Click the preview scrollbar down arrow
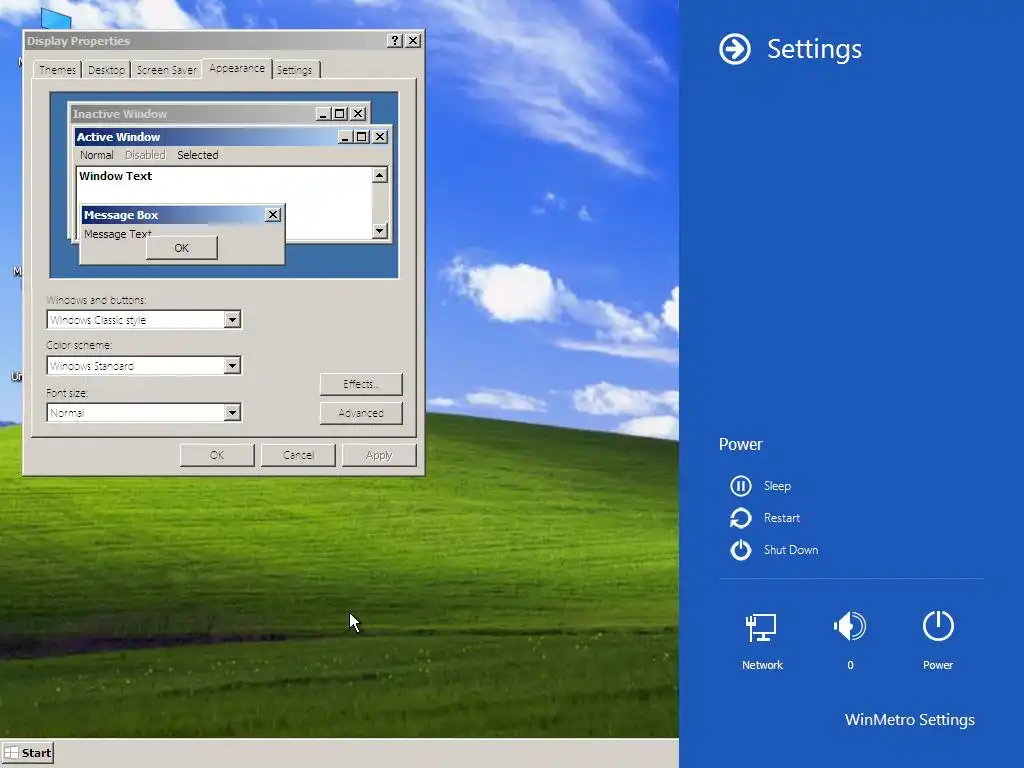The height and width of the screenshot is (768, 1024). click(379, 231)
